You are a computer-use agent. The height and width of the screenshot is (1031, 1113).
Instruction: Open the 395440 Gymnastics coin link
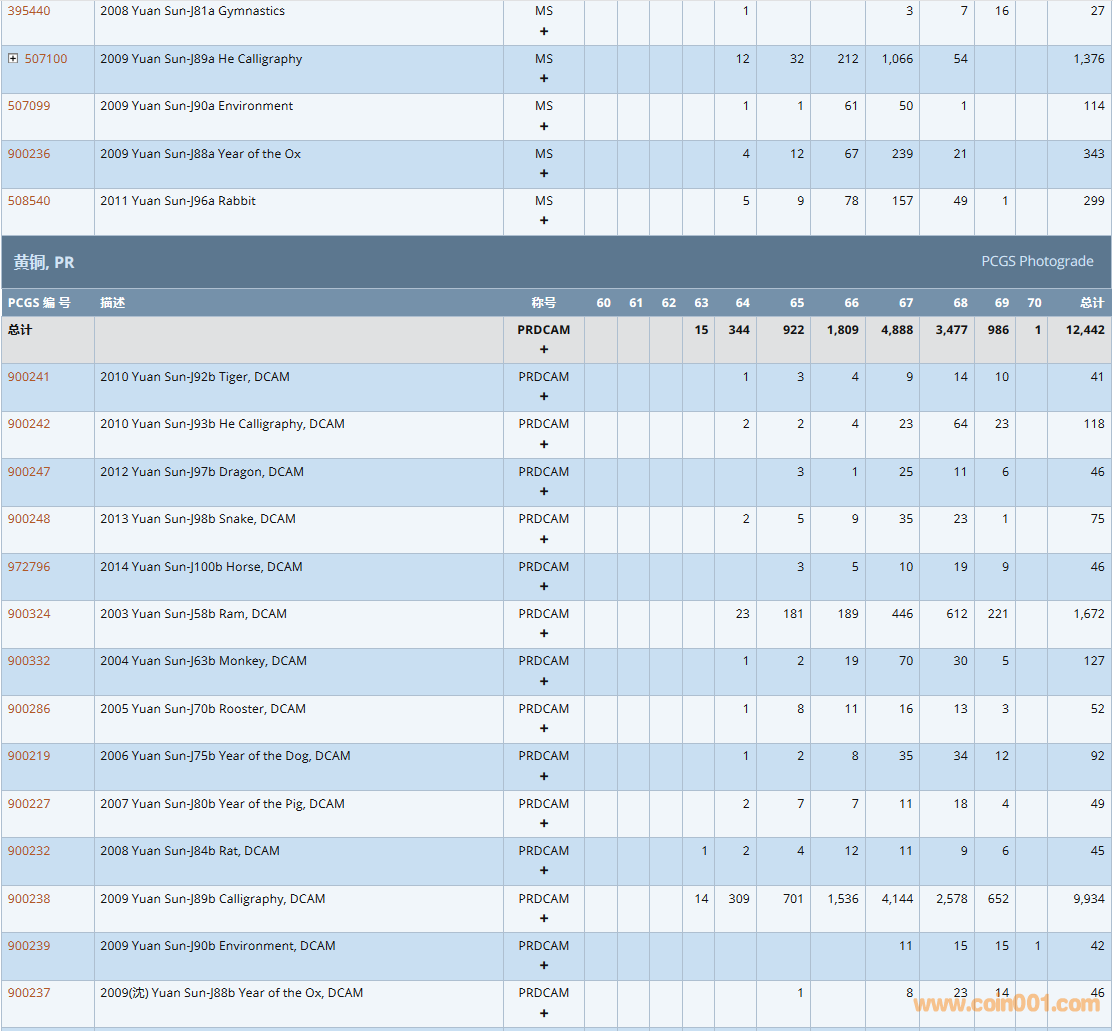(x=29, y=11)
